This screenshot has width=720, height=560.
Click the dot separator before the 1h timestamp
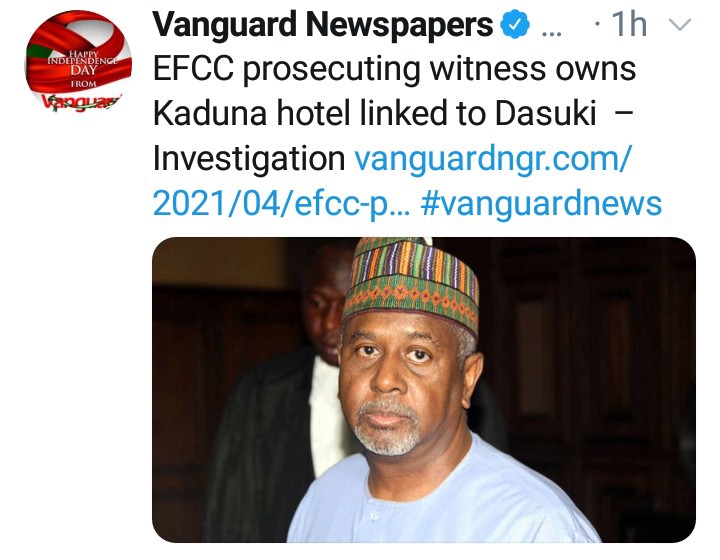(x=597, y=25)
